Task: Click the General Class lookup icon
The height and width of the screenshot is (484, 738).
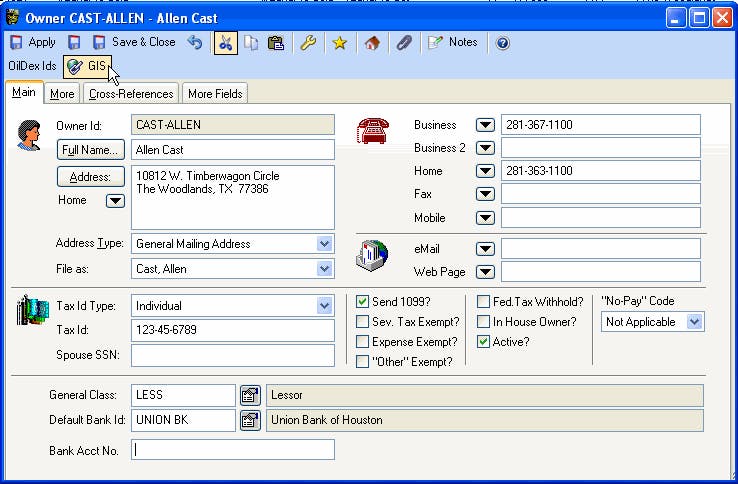Action: click(x=250, y=395)
